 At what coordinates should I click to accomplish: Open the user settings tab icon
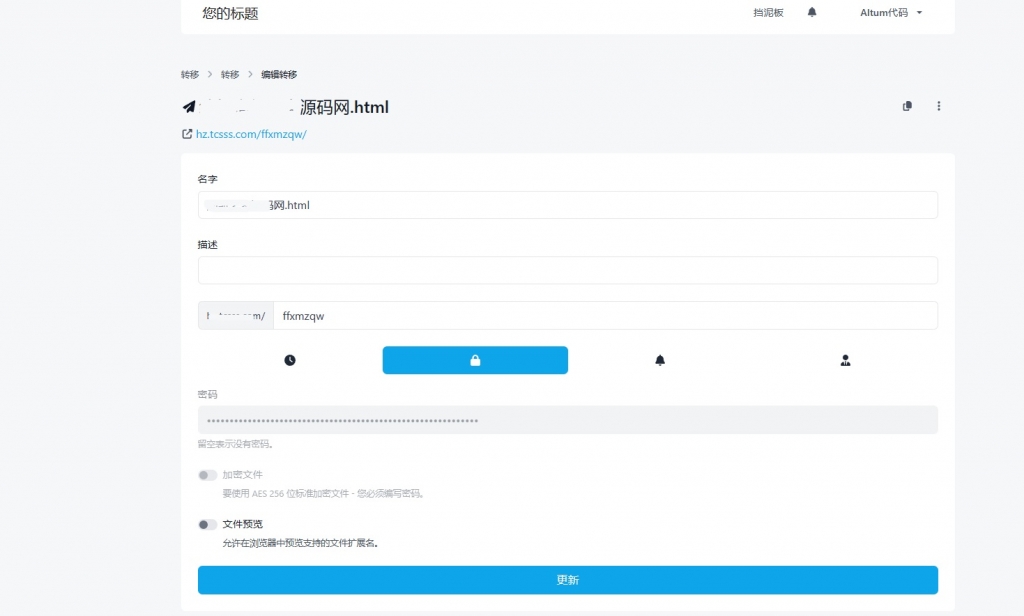tap(845, 360)
